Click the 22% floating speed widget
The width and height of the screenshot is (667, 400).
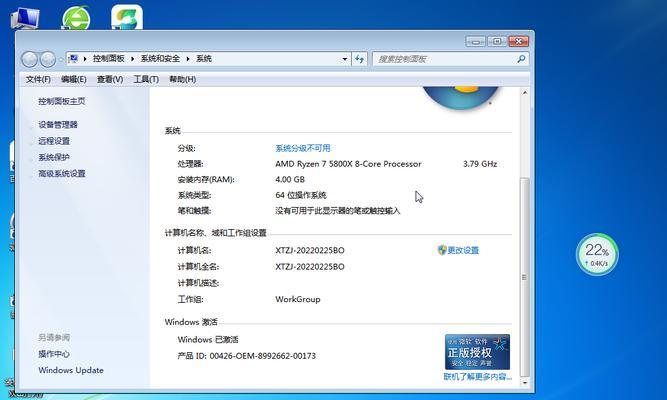pos(597,253)
